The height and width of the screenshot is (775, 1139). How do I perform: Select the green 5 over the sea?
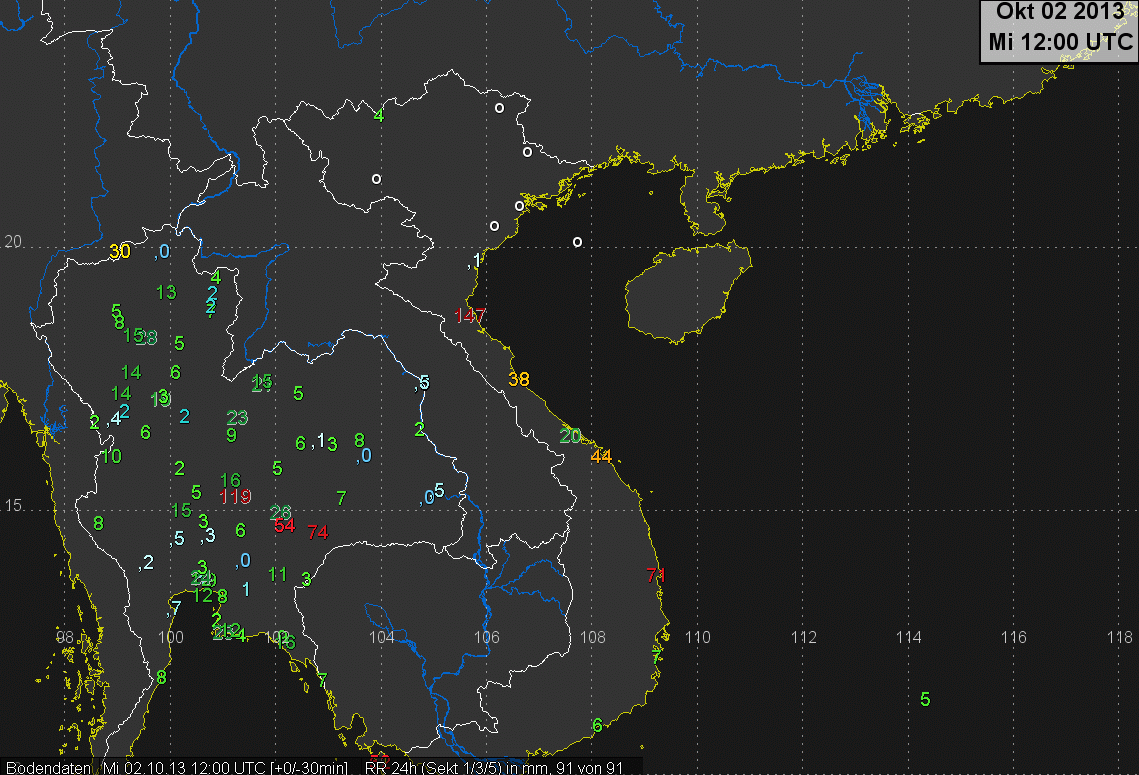tap(925, 699)
